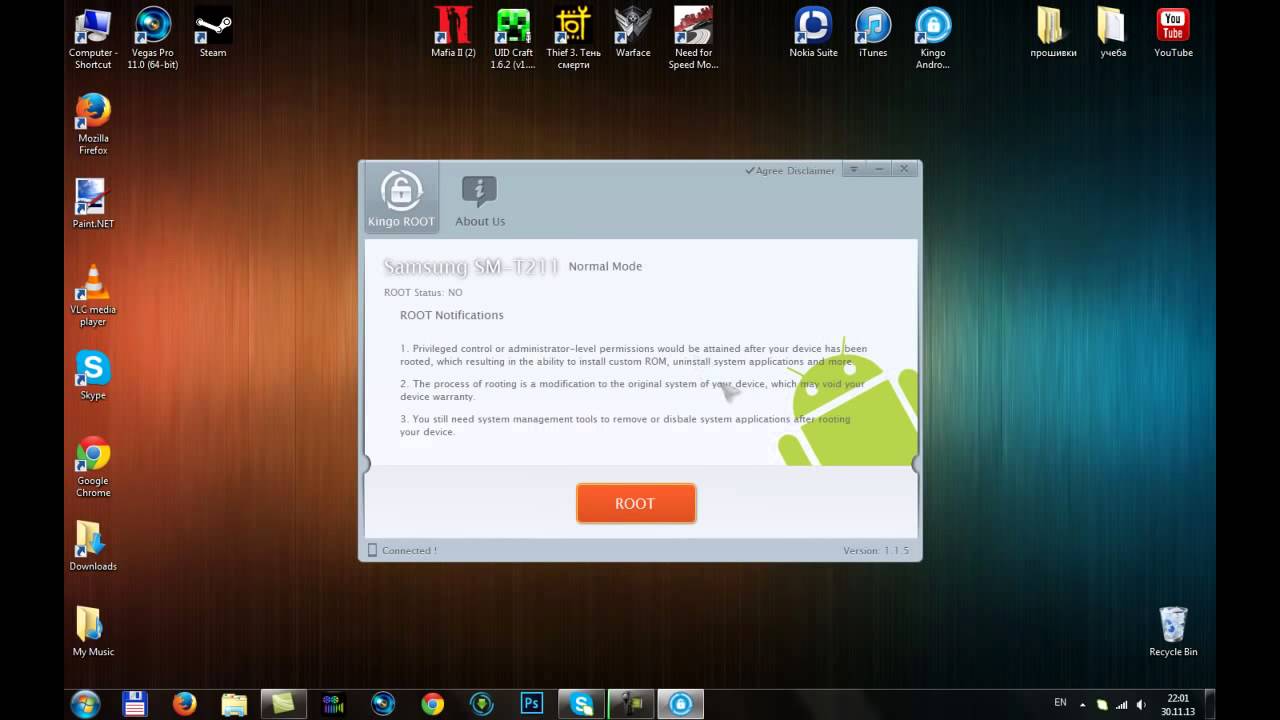Image resolution: width=1280 pixels, height=720 pixels.
Task: Close the Kingo ROOT window
Action: pyautogui.click(x=904, y=169)
